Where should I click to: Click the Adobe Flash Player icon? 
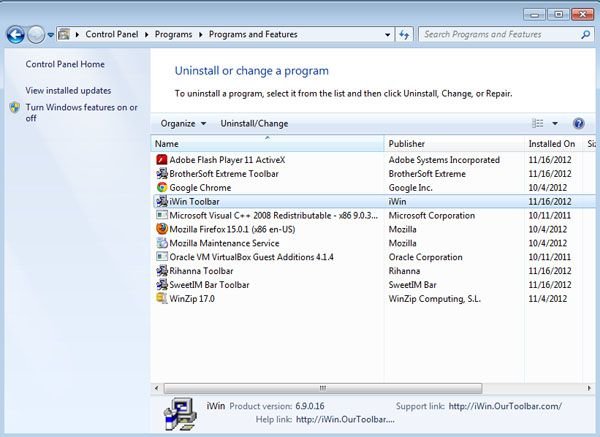[x=162, y=160]
